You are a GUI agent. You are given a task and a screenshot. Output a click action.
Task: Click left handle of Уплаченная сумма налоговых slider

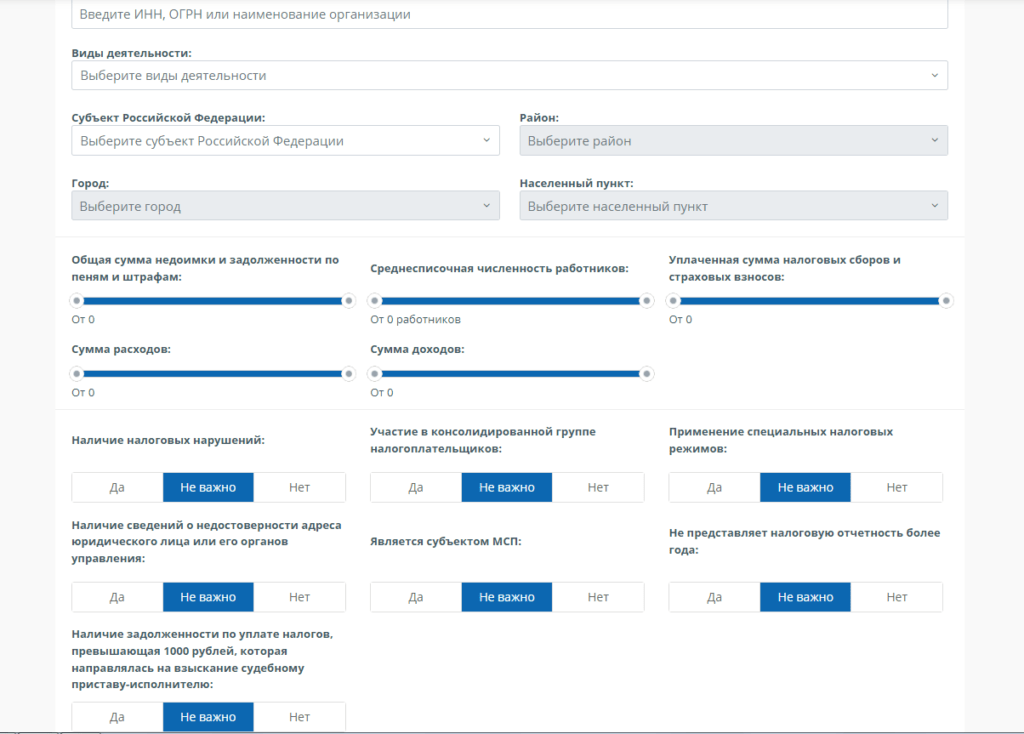(673, 301)
